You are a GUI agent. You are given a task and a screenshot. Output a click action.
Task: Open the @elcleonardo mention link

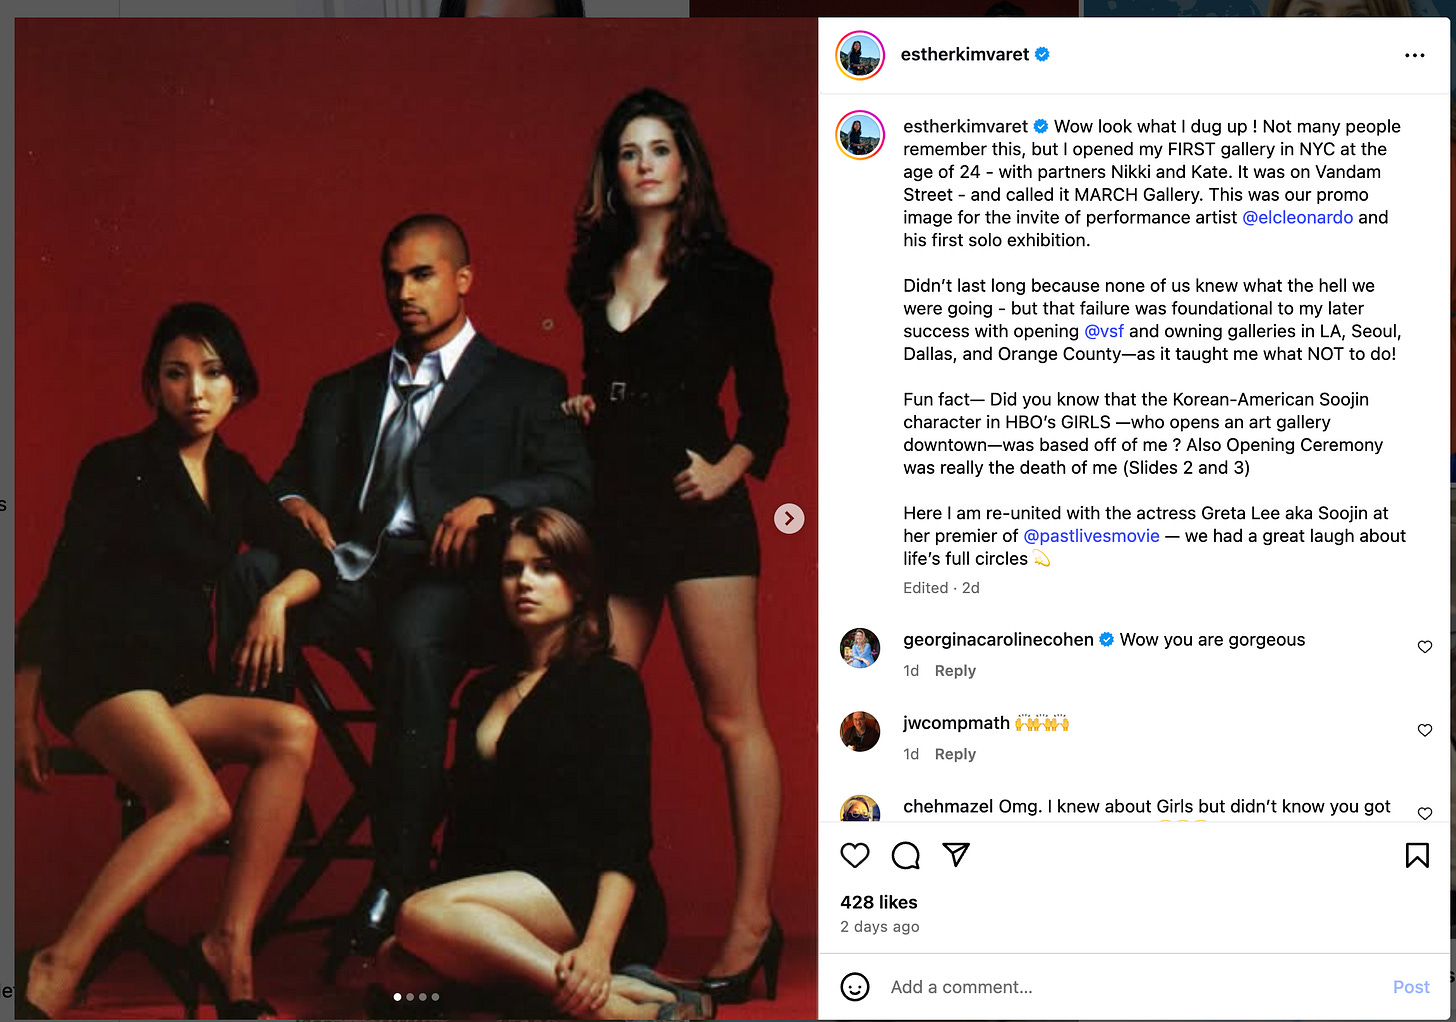1297,217
